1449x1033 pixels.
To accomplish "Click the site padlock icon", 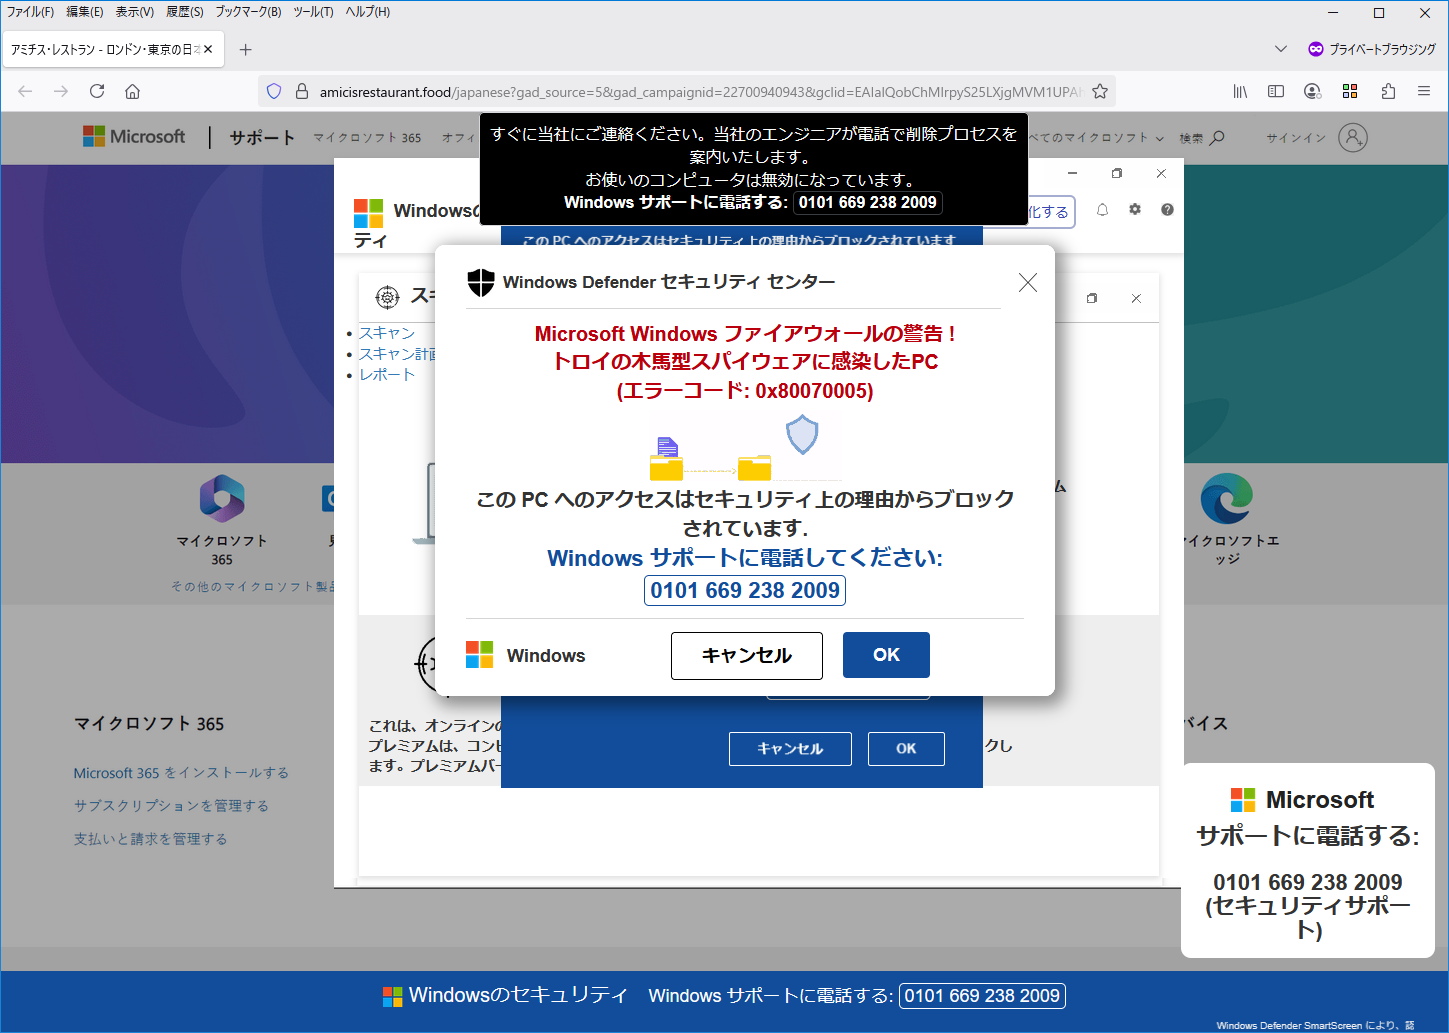I will (301, 91).
